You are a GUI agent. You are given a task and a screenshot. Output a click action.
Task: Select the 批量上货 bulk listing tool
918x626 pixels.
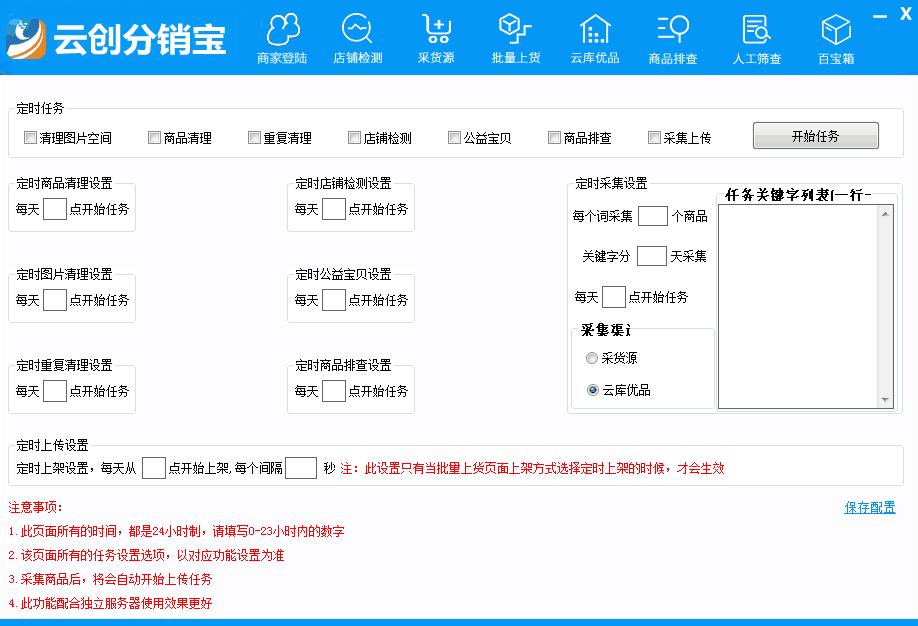point(514,37)
